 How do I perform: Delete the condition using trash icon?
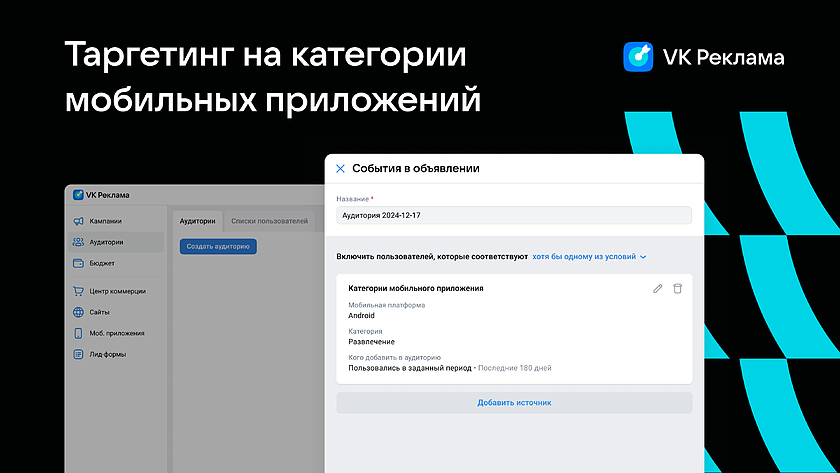click(677, 288)
